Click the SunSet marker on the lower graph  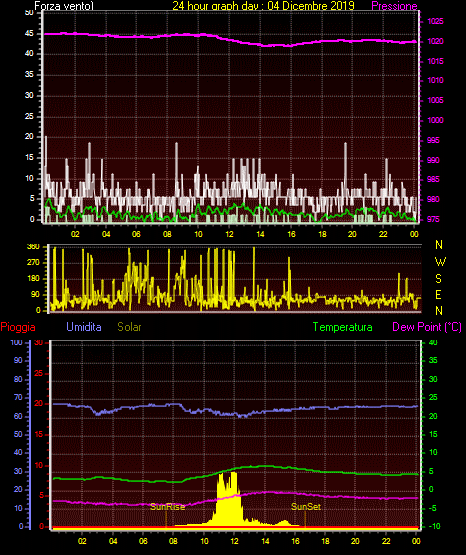(306, 507)
